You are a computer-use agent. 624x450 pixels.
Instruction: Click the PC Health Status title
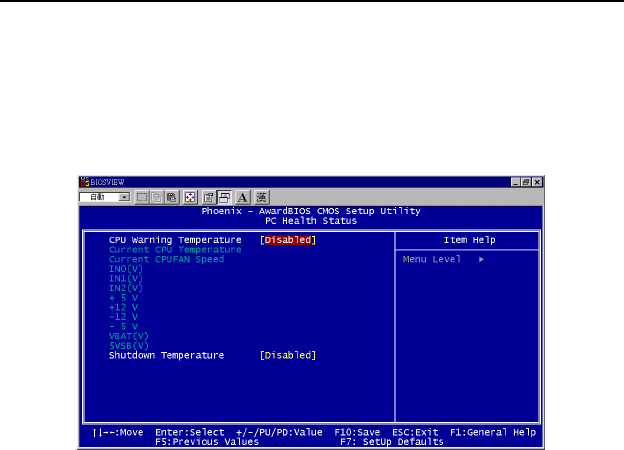311,221
